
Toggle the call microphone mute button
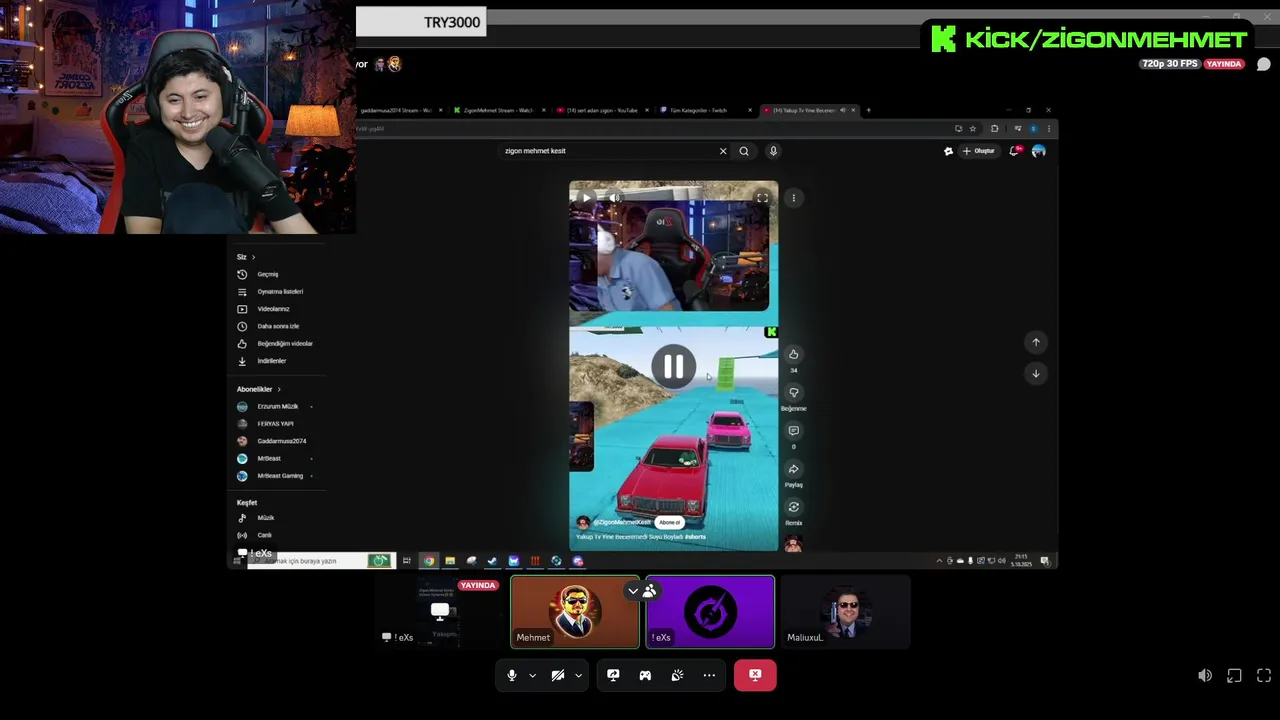click(512, 675)
